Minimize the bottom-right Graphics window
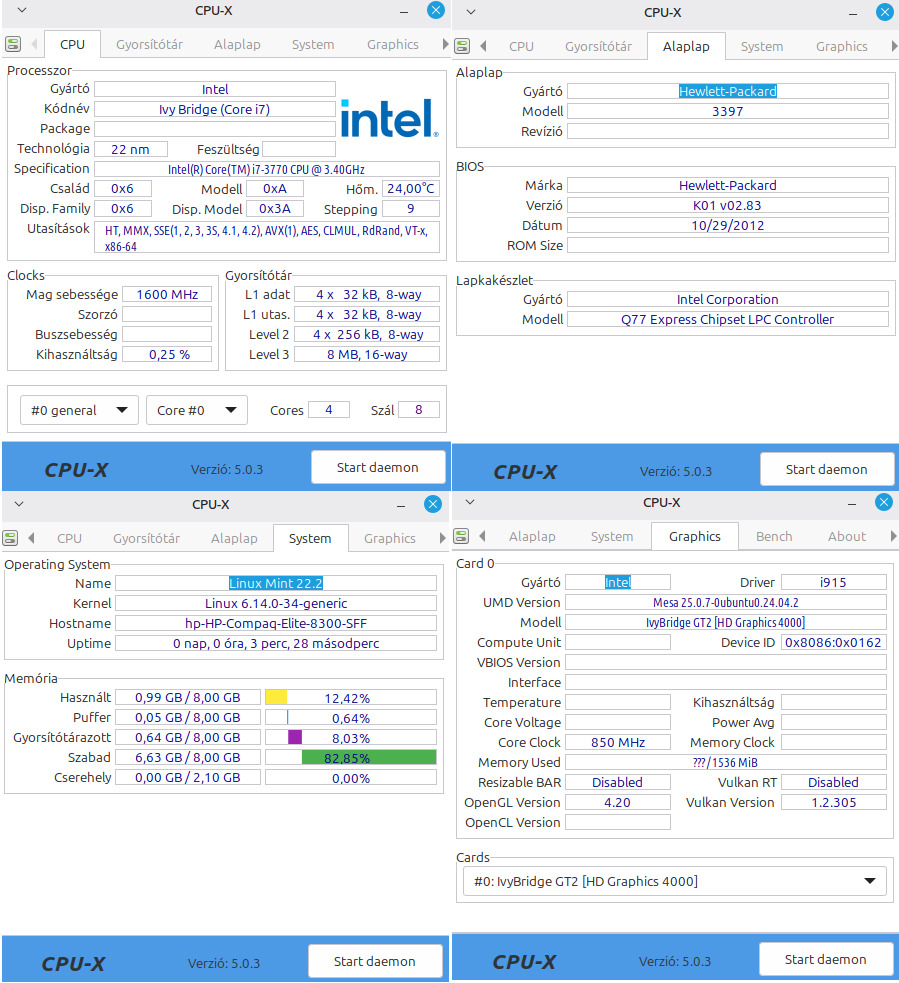The width and height of the screenshot is (899, 983). 851,503
